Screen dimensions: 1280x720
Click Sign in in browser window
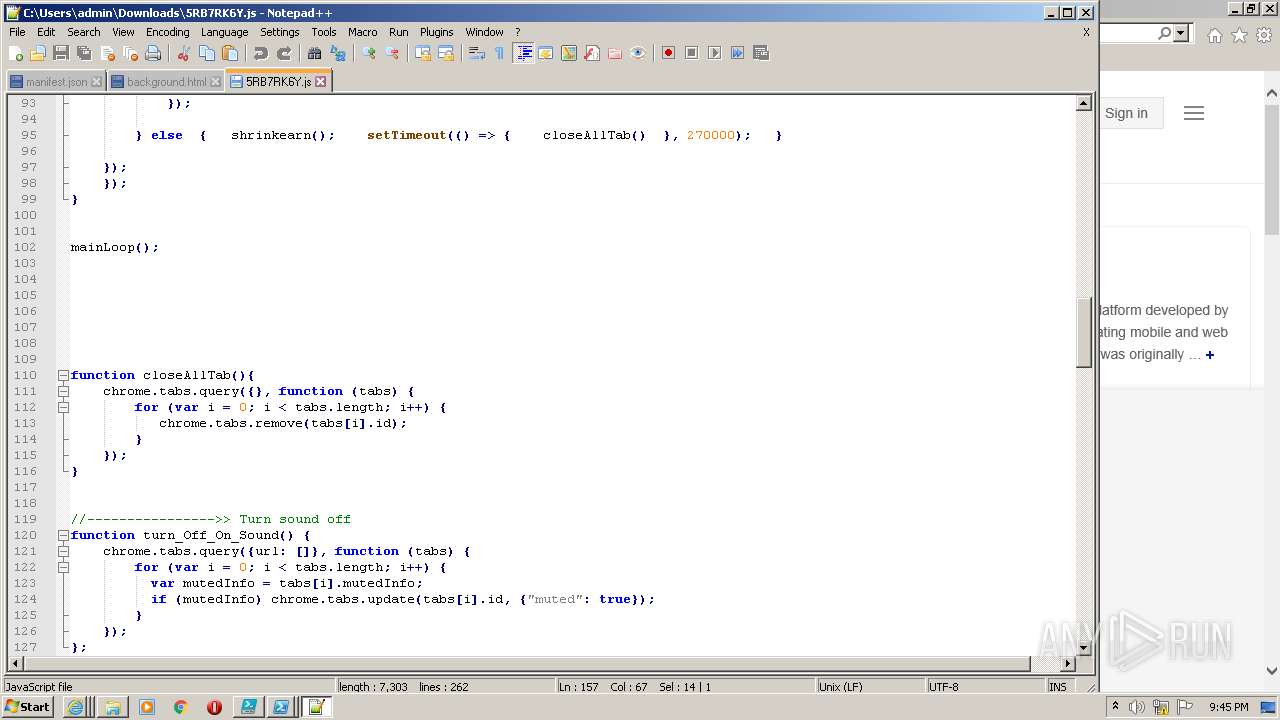(1126, 113)
